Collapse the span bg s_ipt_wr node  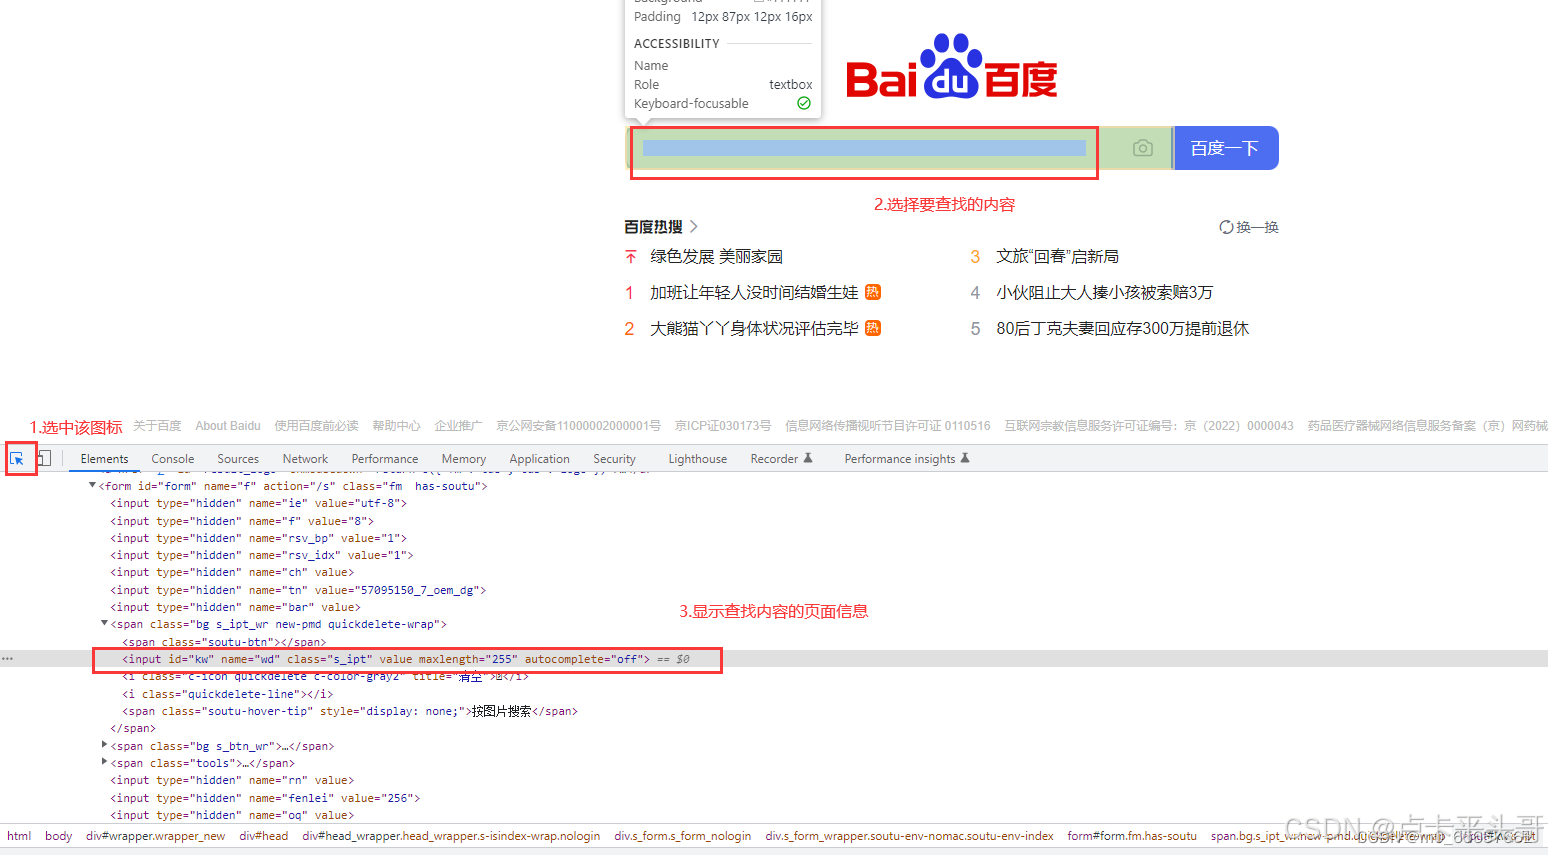(105, 624)
